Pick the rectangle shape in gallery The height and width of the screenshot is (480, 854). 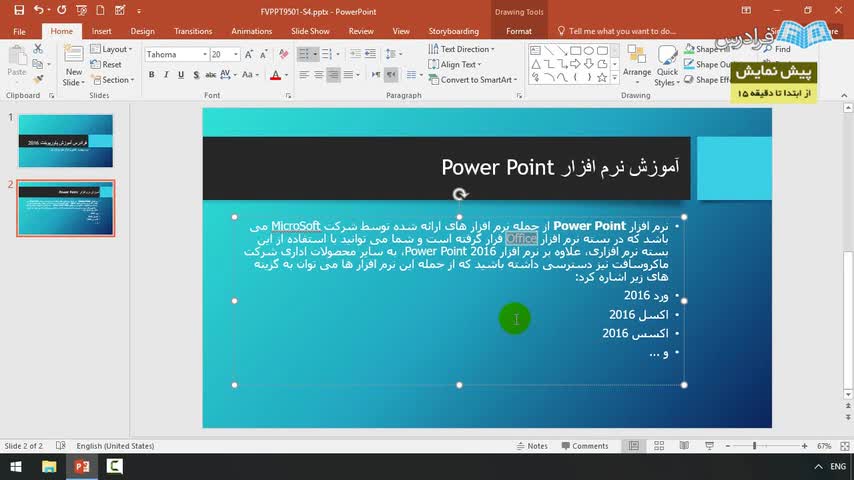[x=575, y=51]
